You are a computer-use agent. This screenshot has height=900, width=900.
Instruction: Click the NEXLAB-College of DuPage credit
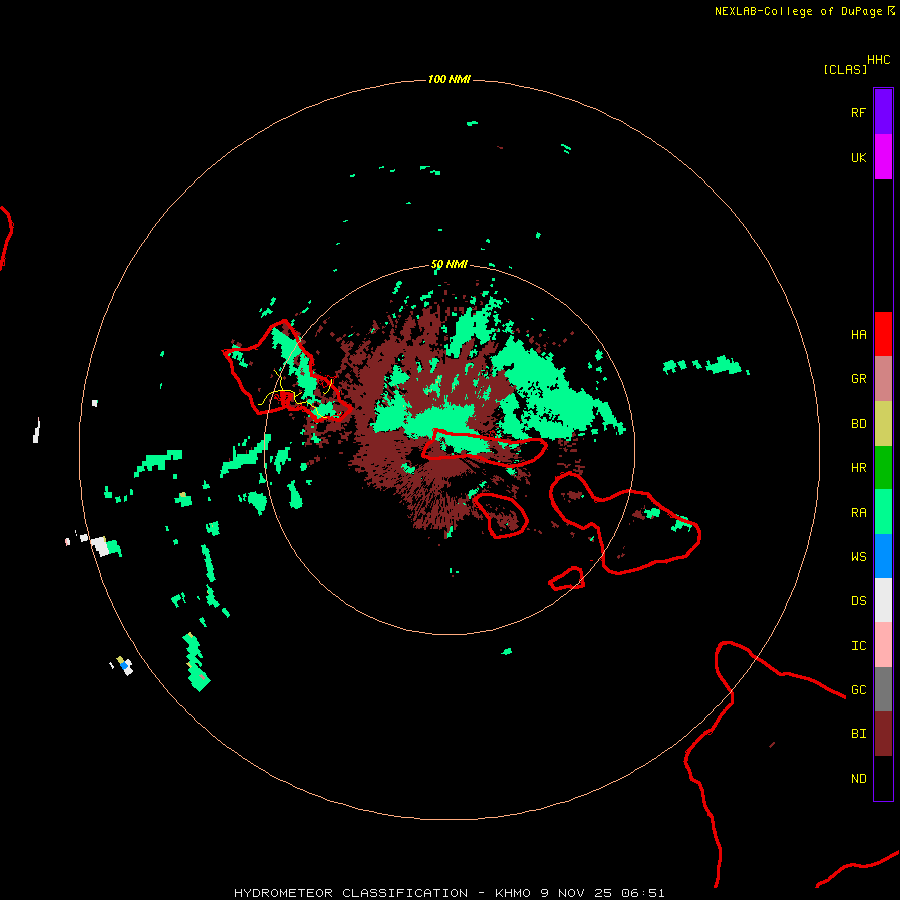(x=798, y=11)
